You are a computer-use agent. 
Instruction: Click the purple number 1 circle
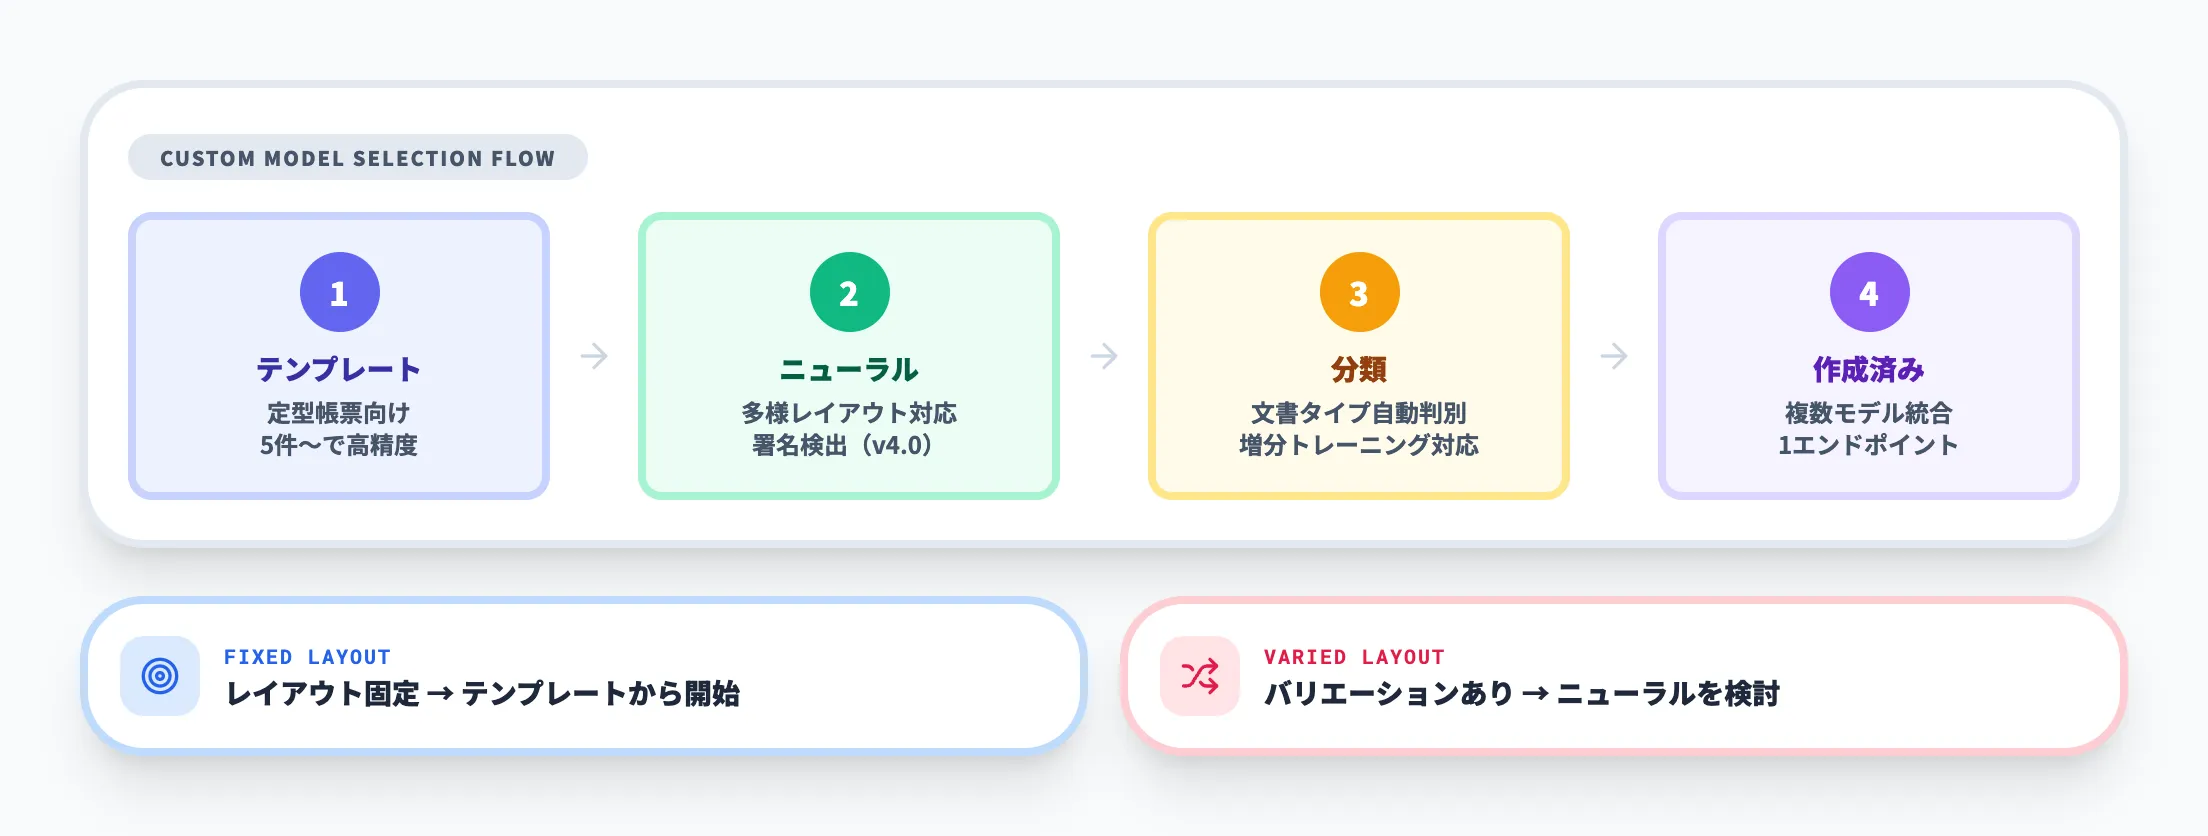tap(339, 292)
